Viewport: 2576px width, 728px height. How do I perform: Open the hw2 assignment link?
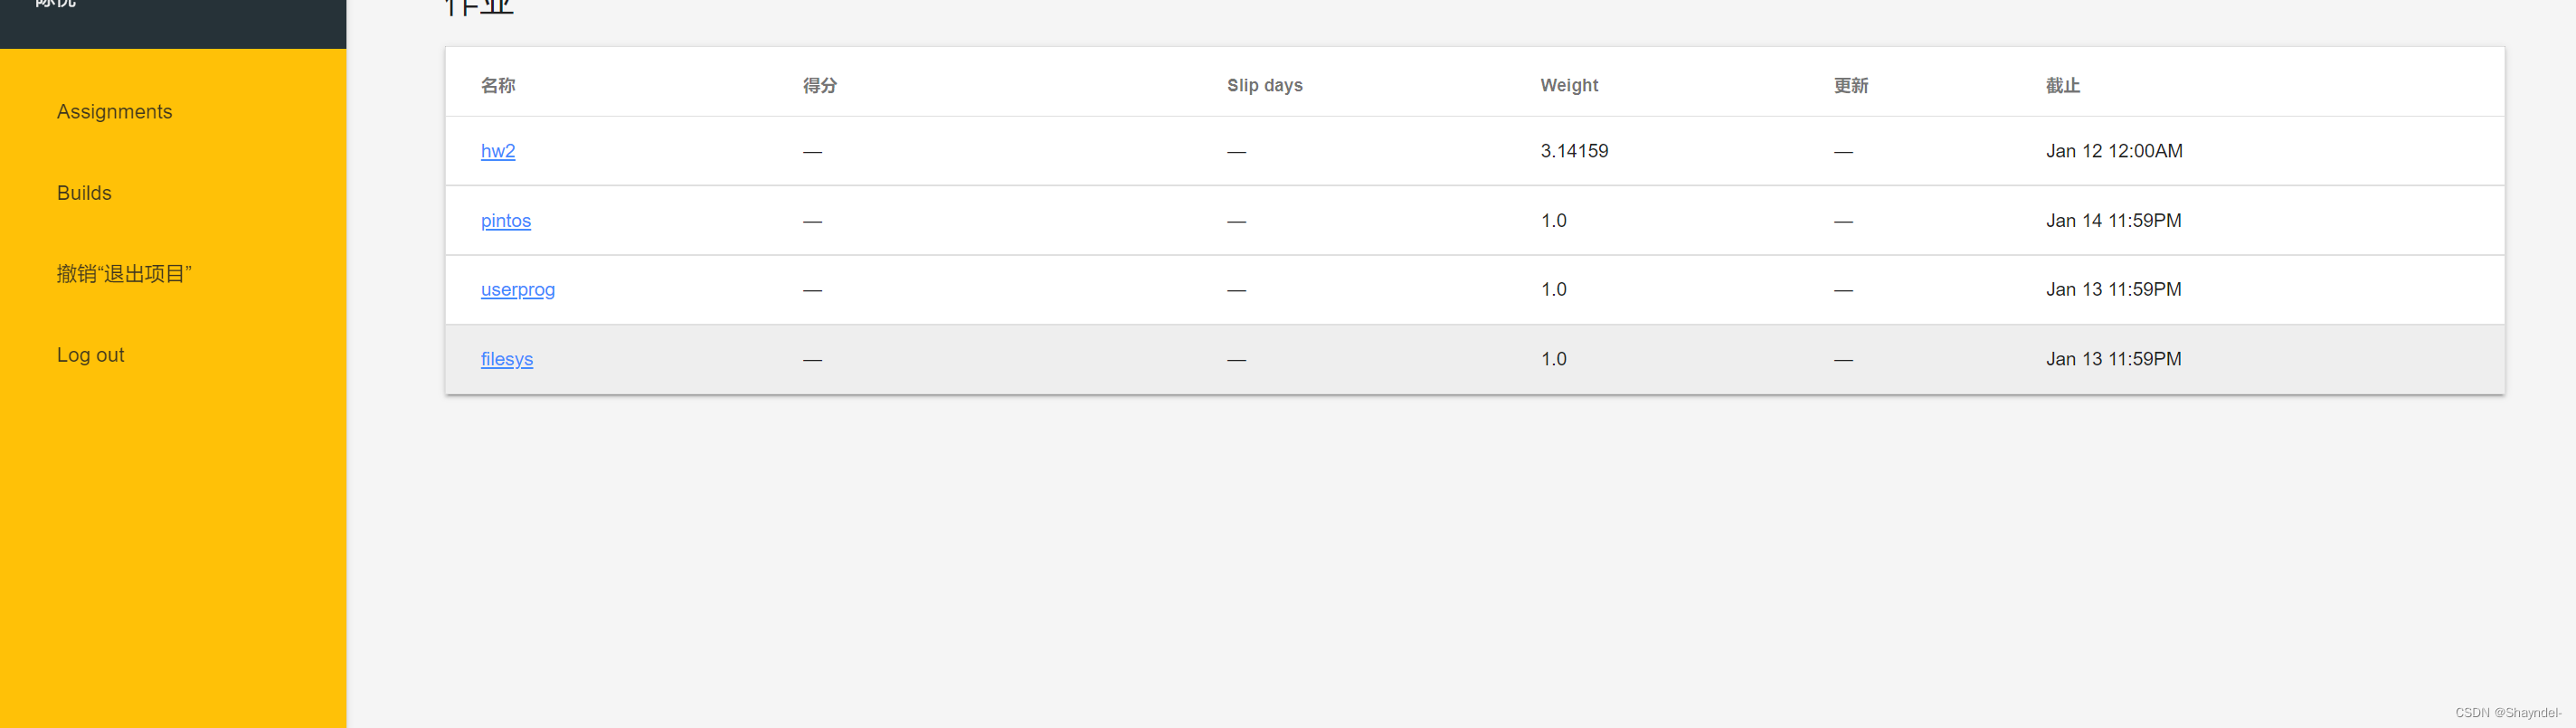click(x=498, y=151)
